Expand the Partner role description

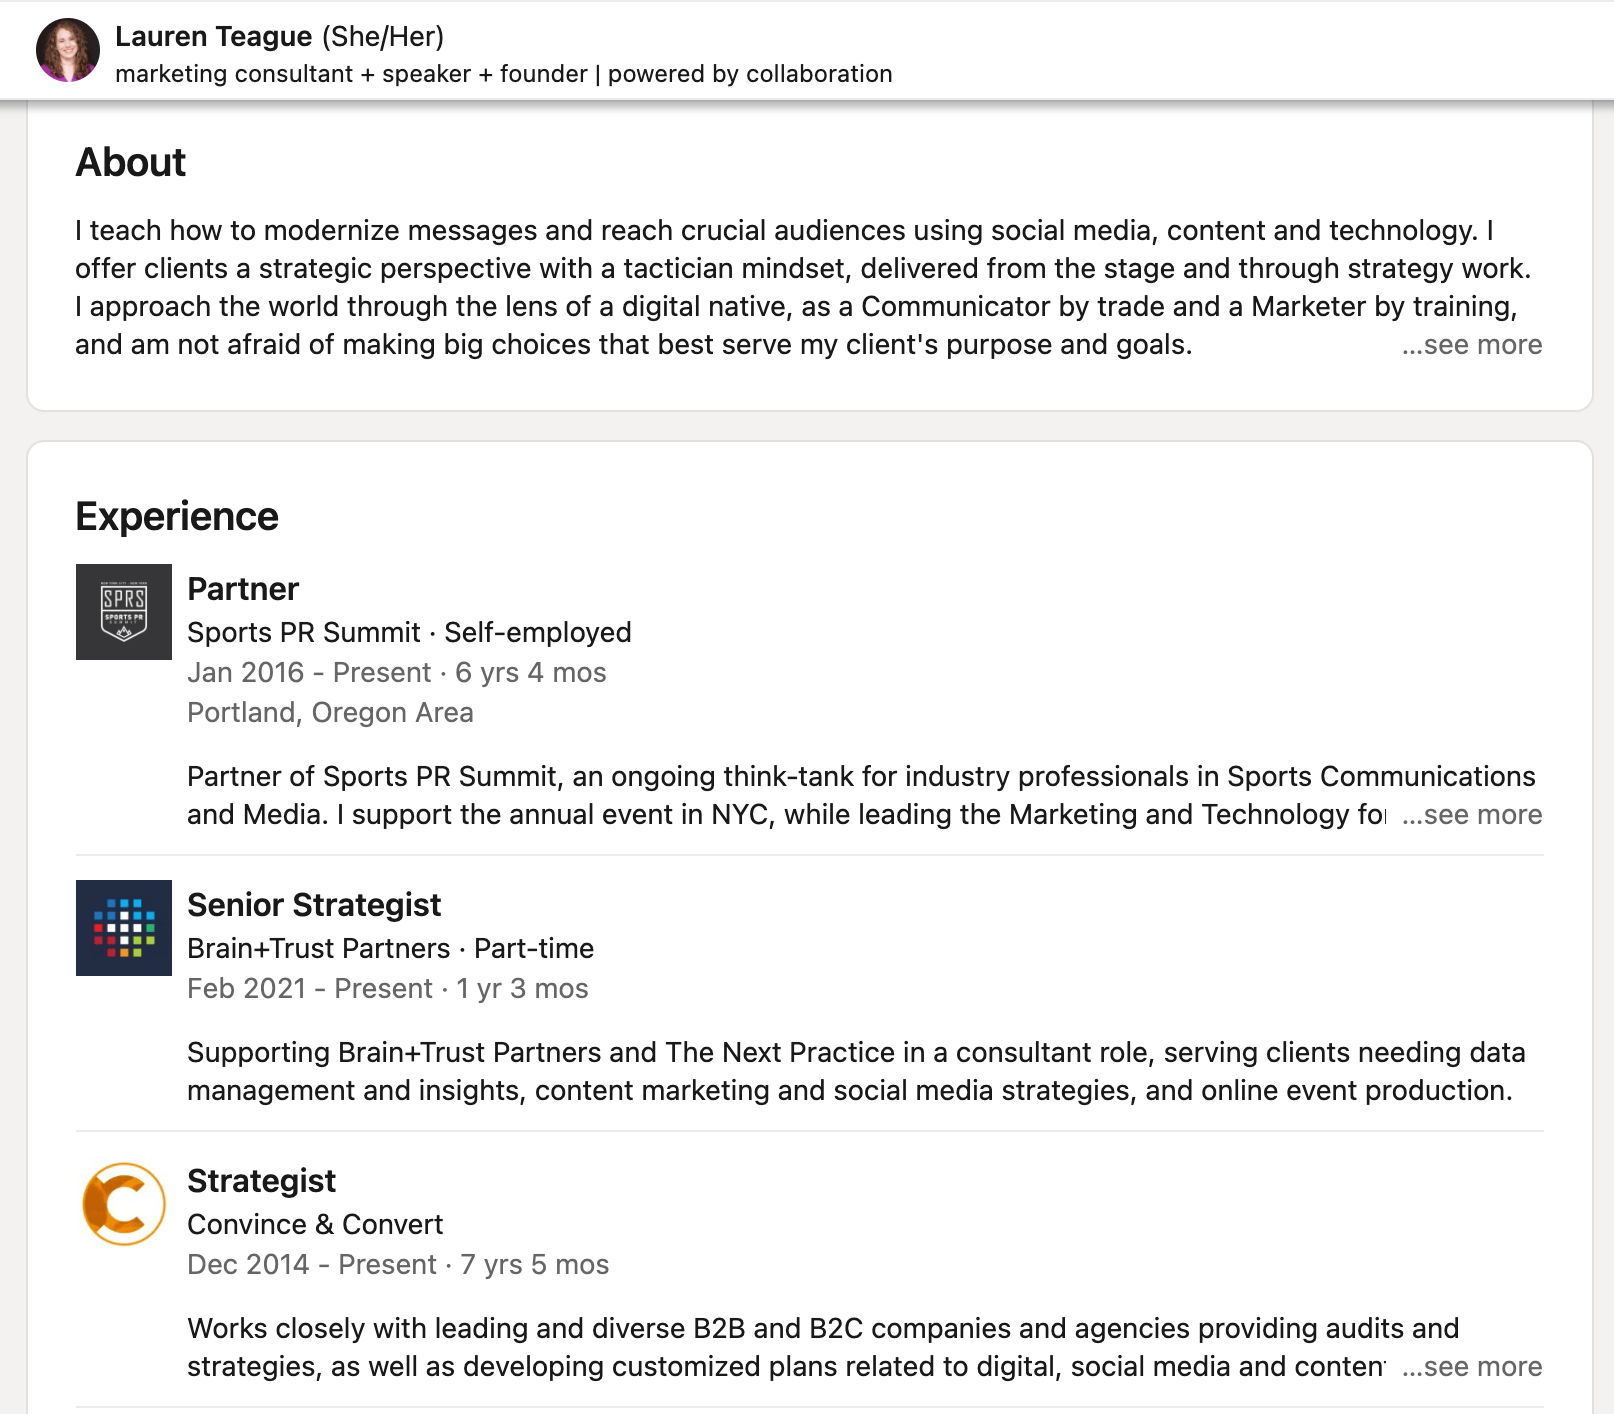pyautogui.click(x=1471, y=815)
